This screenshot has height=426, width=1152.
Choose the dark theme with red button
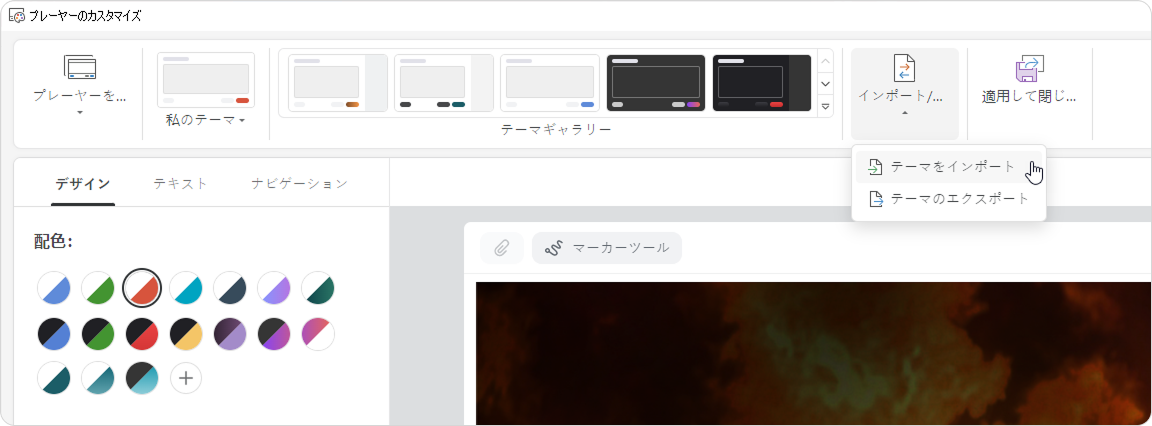pyautogui.click(x=762, y=82)
